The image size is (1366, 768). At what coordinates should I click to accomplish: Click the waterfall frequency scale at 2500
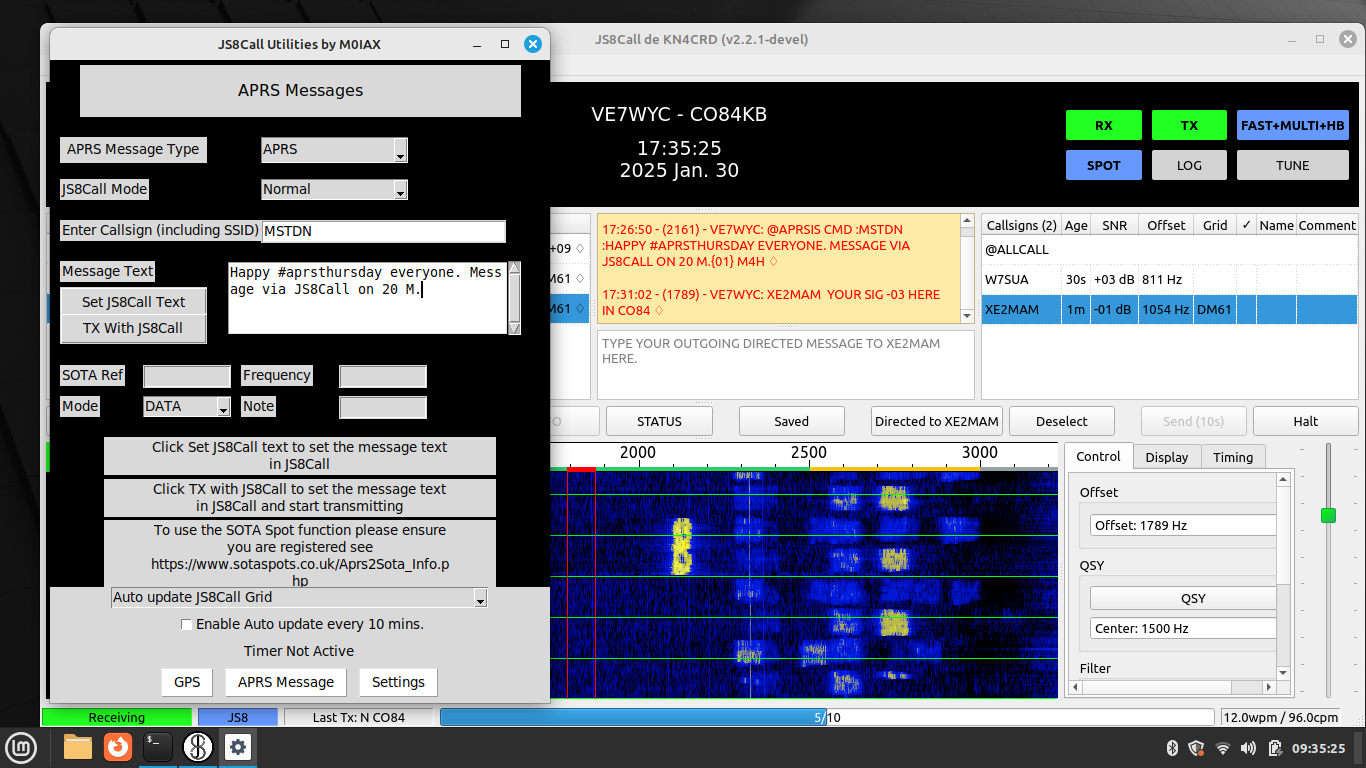coord(809,452)
